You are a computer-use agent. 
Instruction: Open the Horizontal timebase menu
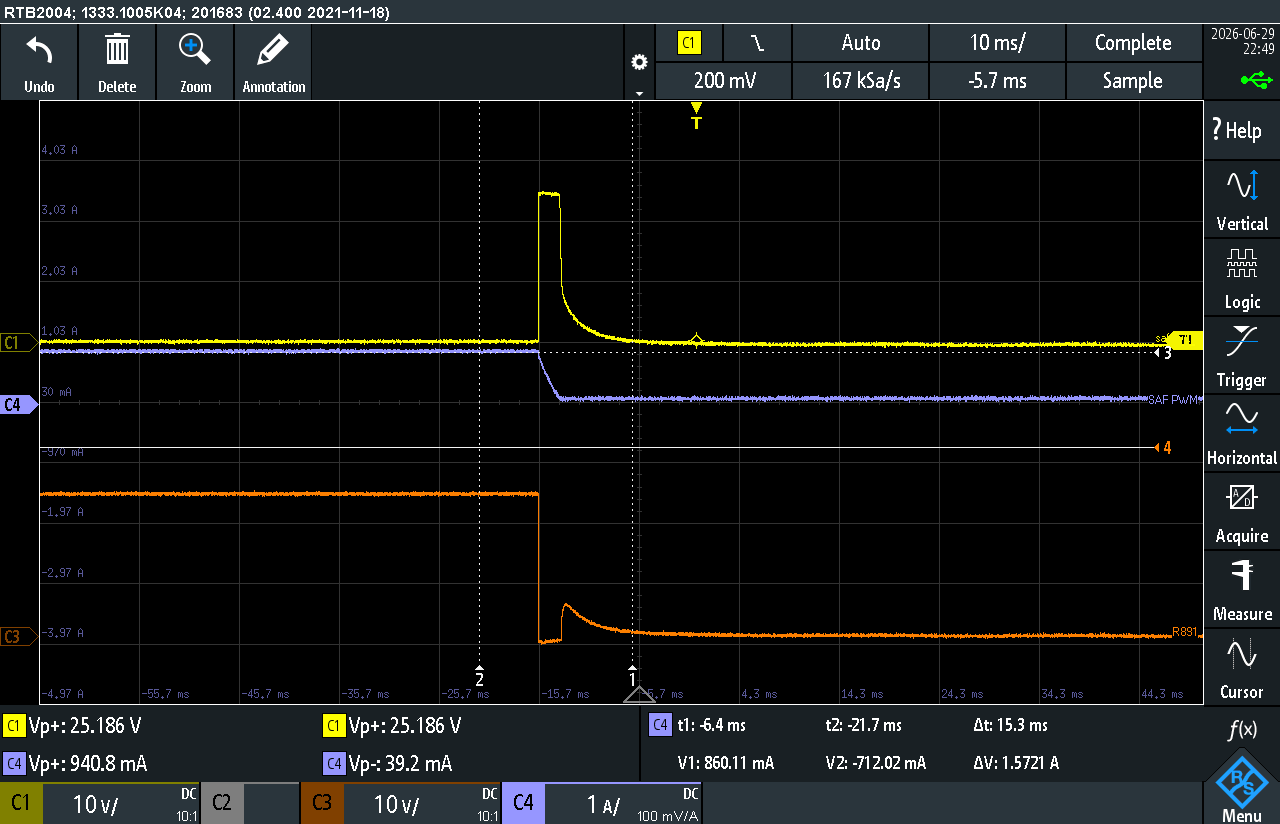(x=1242, y=435)
